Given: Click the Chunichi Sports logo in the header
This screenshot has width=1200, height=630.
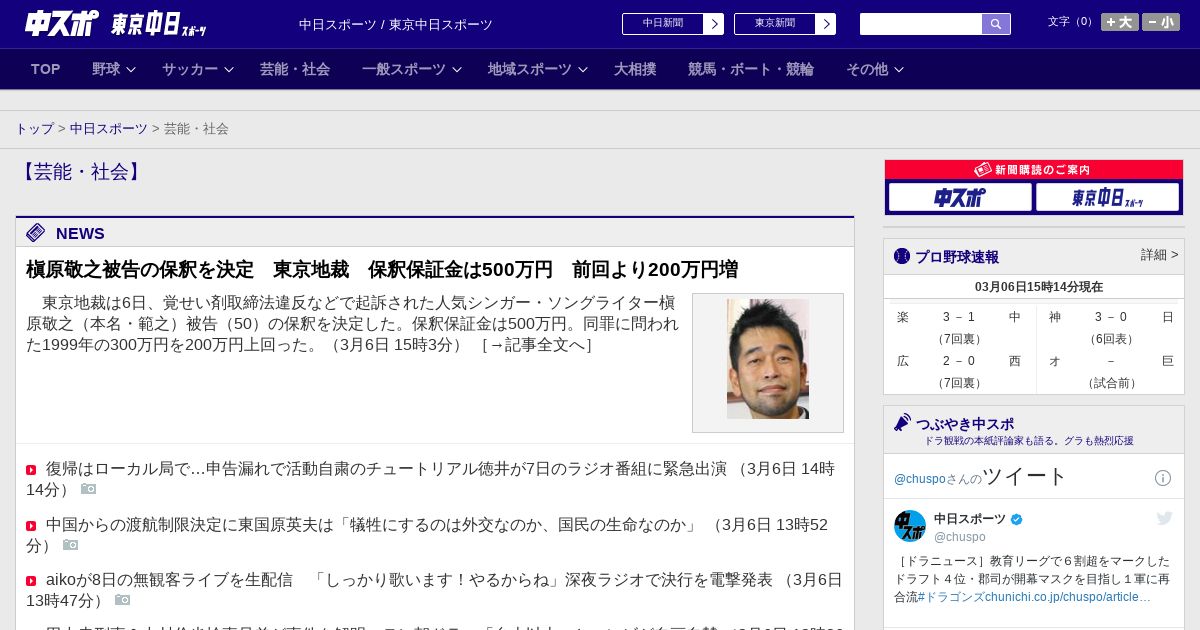Looking at the screenshot, I should [61, 23].
